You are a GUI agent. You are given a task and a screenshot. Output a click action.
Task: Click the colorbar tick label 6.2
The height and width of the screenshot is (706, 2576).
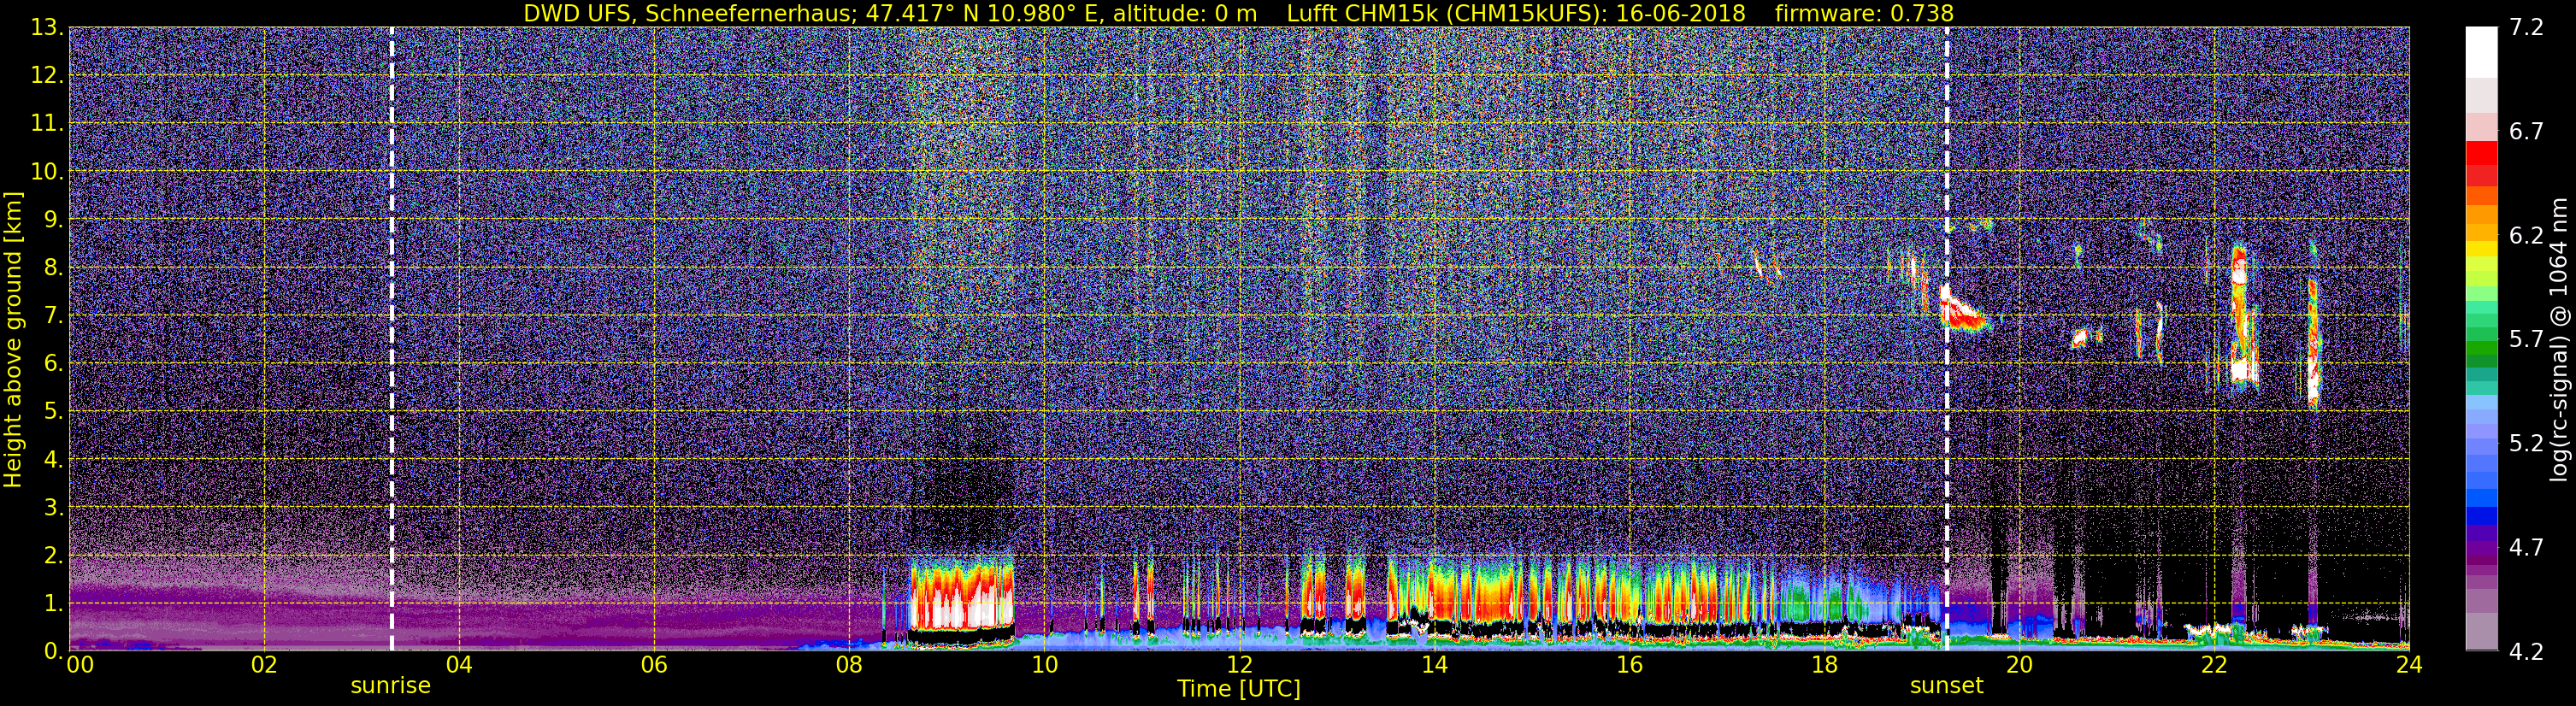2526,236
